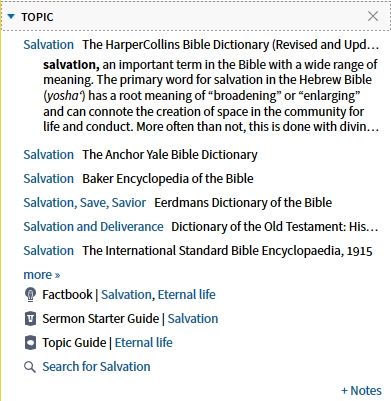Open Salvation in Baker Encyclopedia
This screenshot has width=391, height=401.
(49, 179)
